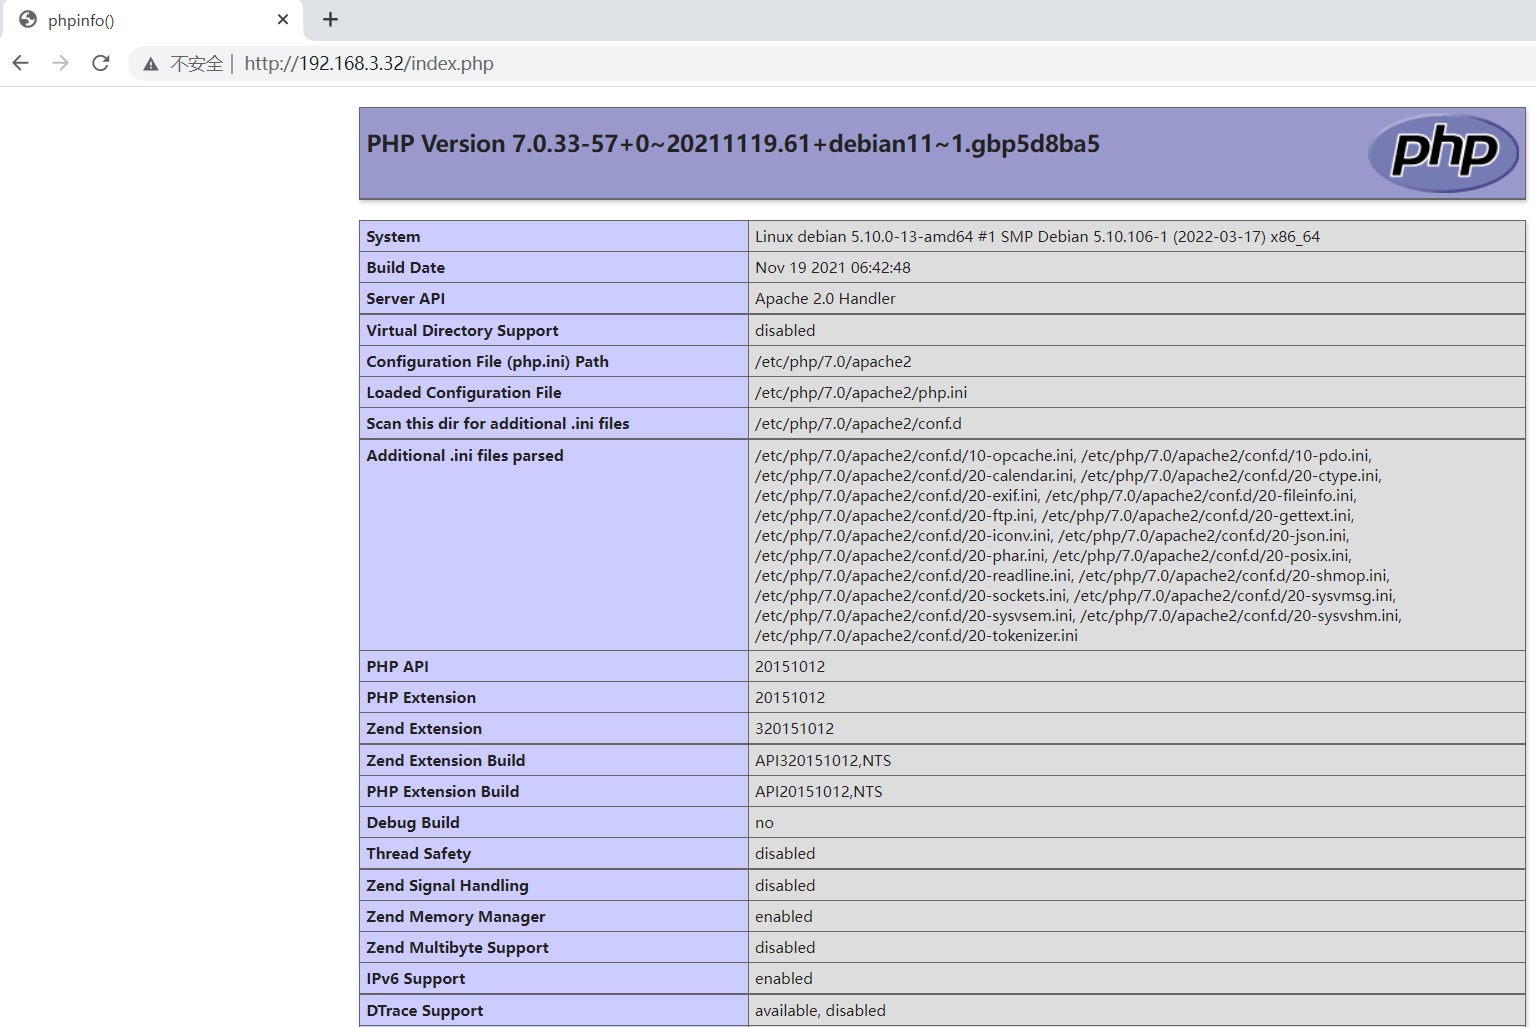1536x1027 pixels.
Task: Click the 'Thread Safety' label
Action: pos(418,854)
